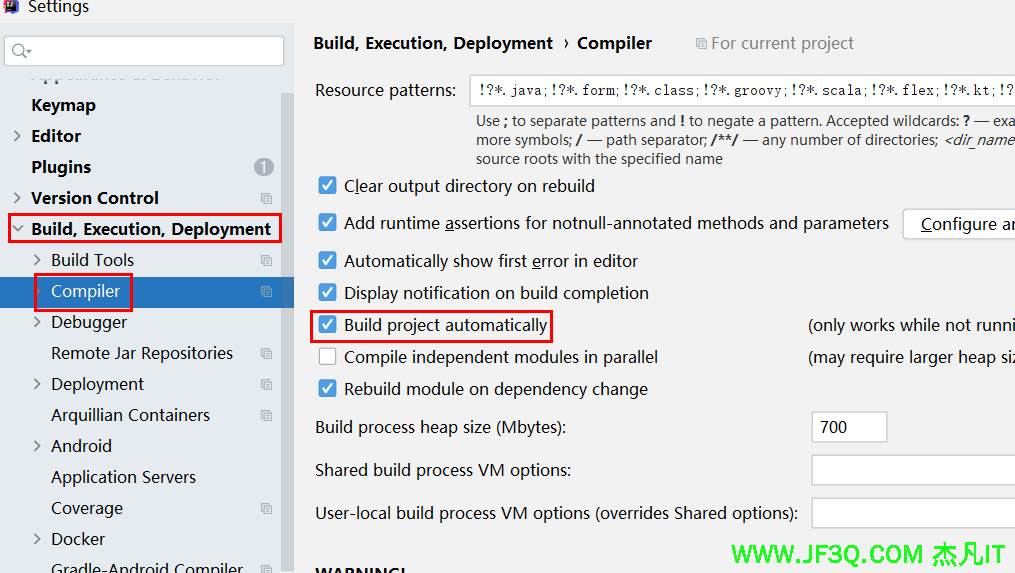
Task: Click project-level icon beside Compiler
Action: pos(266,292)
